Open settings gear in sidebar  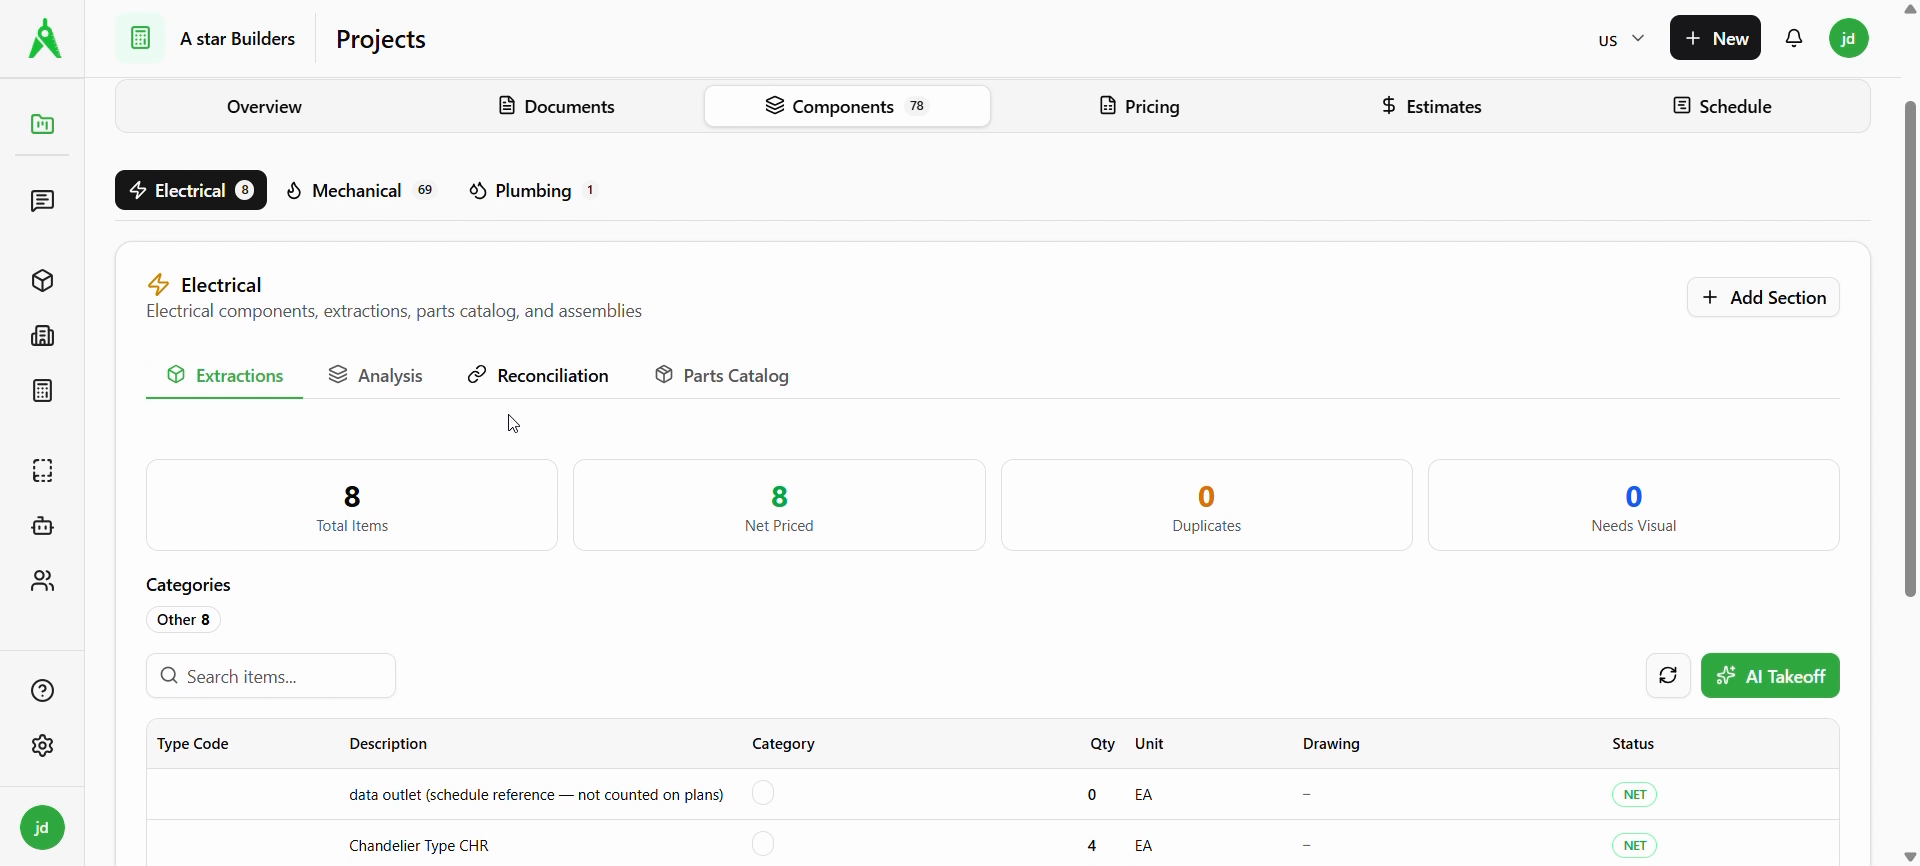point(42,746)
